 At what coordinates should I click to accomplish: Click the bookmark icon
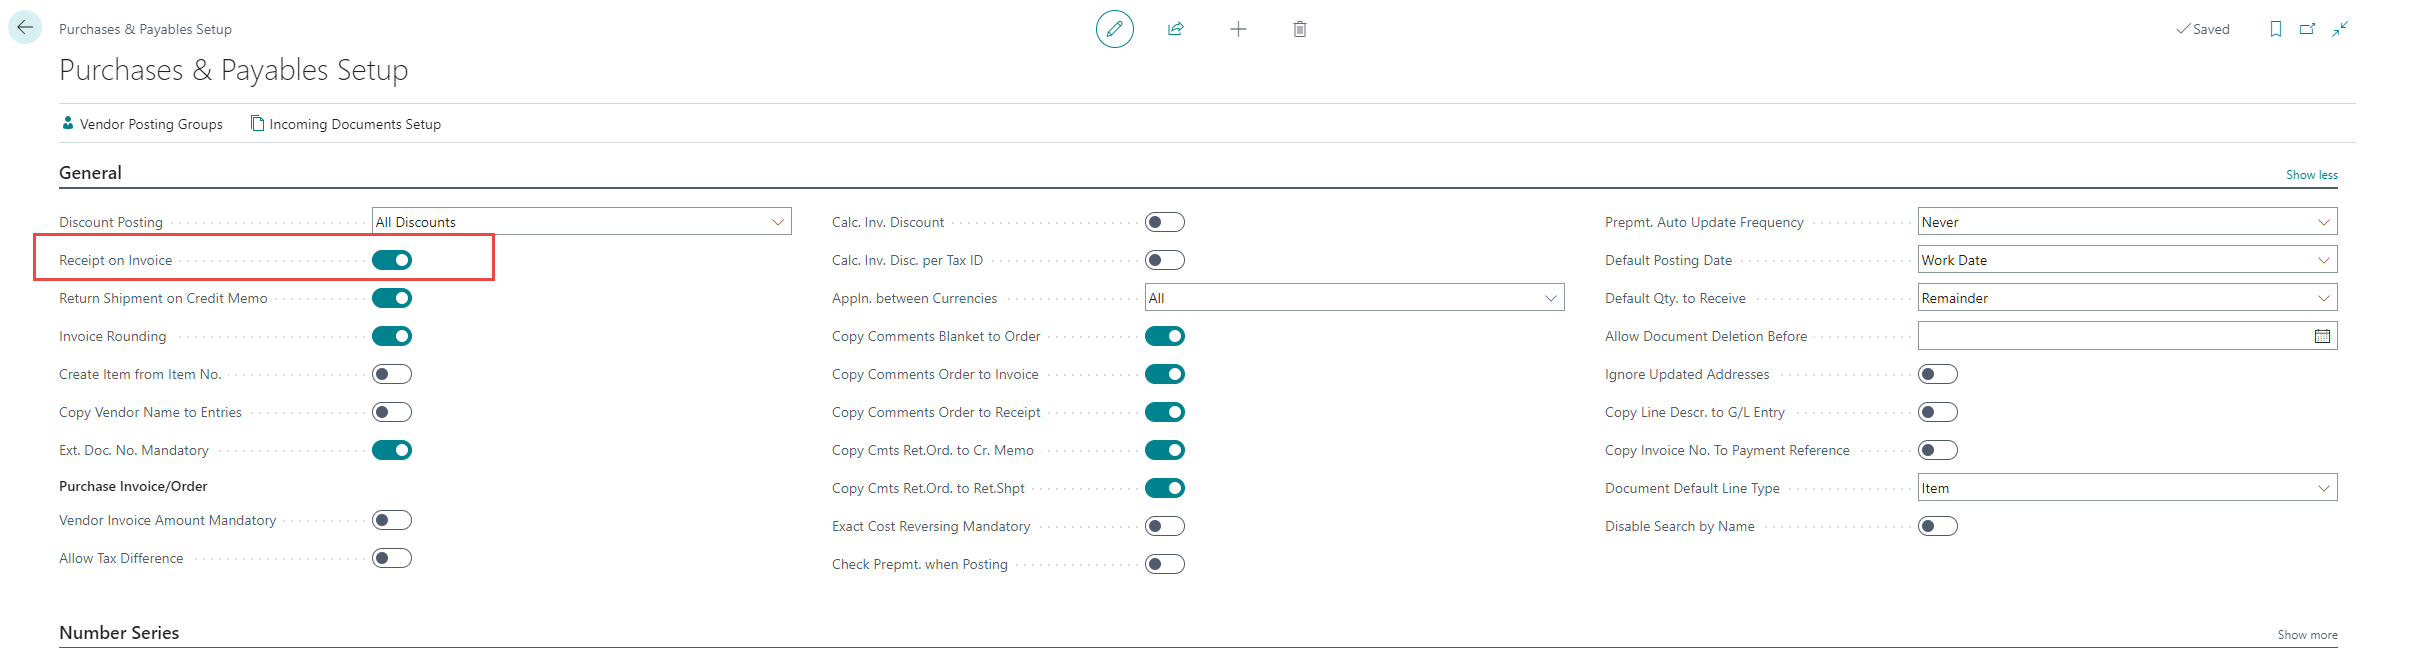pos(2275,29)
